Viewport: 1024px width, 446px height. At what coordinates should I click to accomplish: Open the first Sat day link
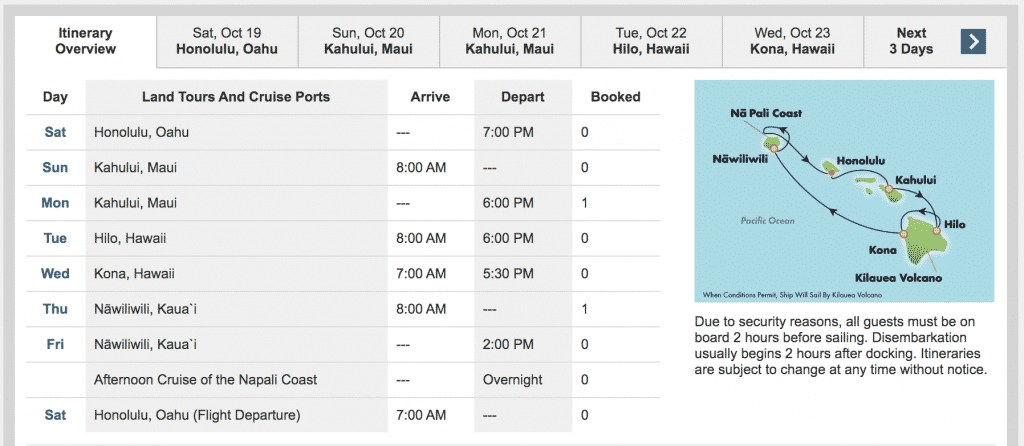(56, 133)
